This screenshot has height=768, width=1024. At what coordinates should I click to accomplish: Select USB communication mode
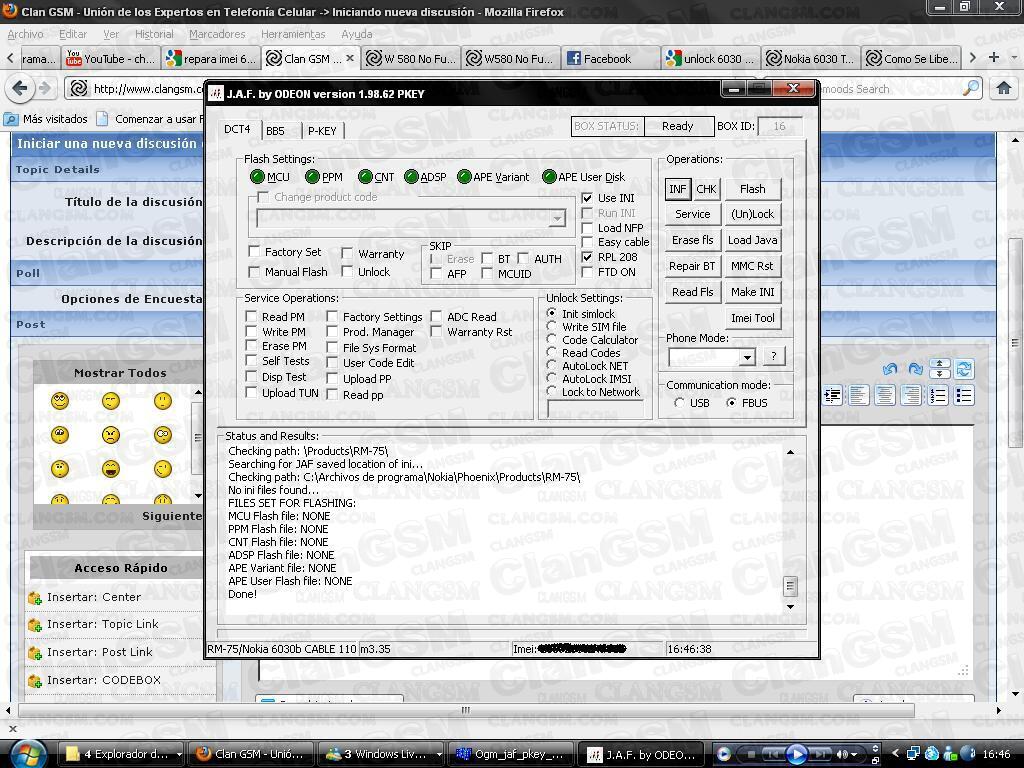pos(679,403)
